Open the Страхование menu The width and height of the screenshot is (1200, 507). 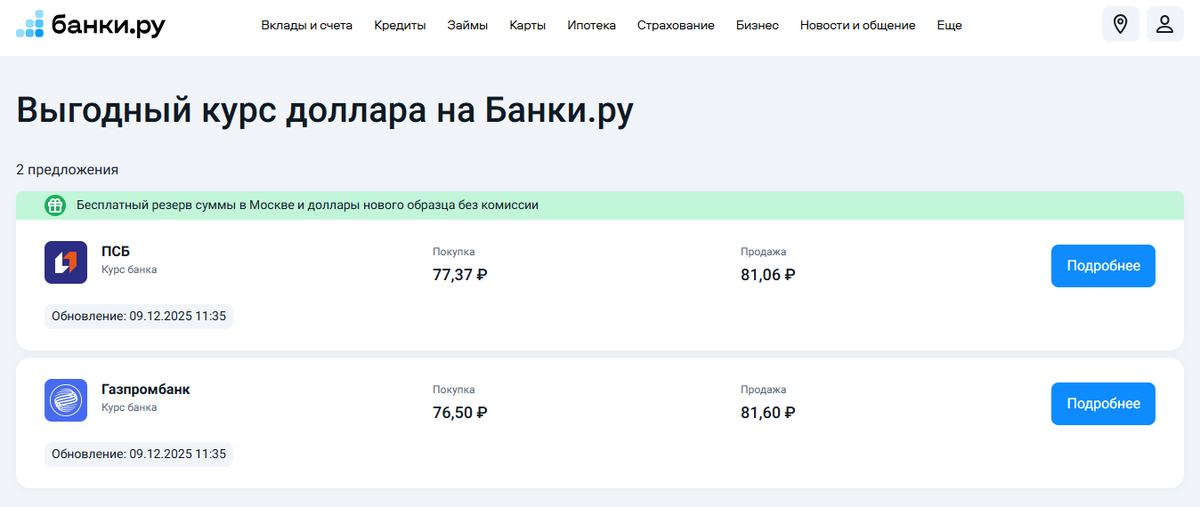(676, 25)
